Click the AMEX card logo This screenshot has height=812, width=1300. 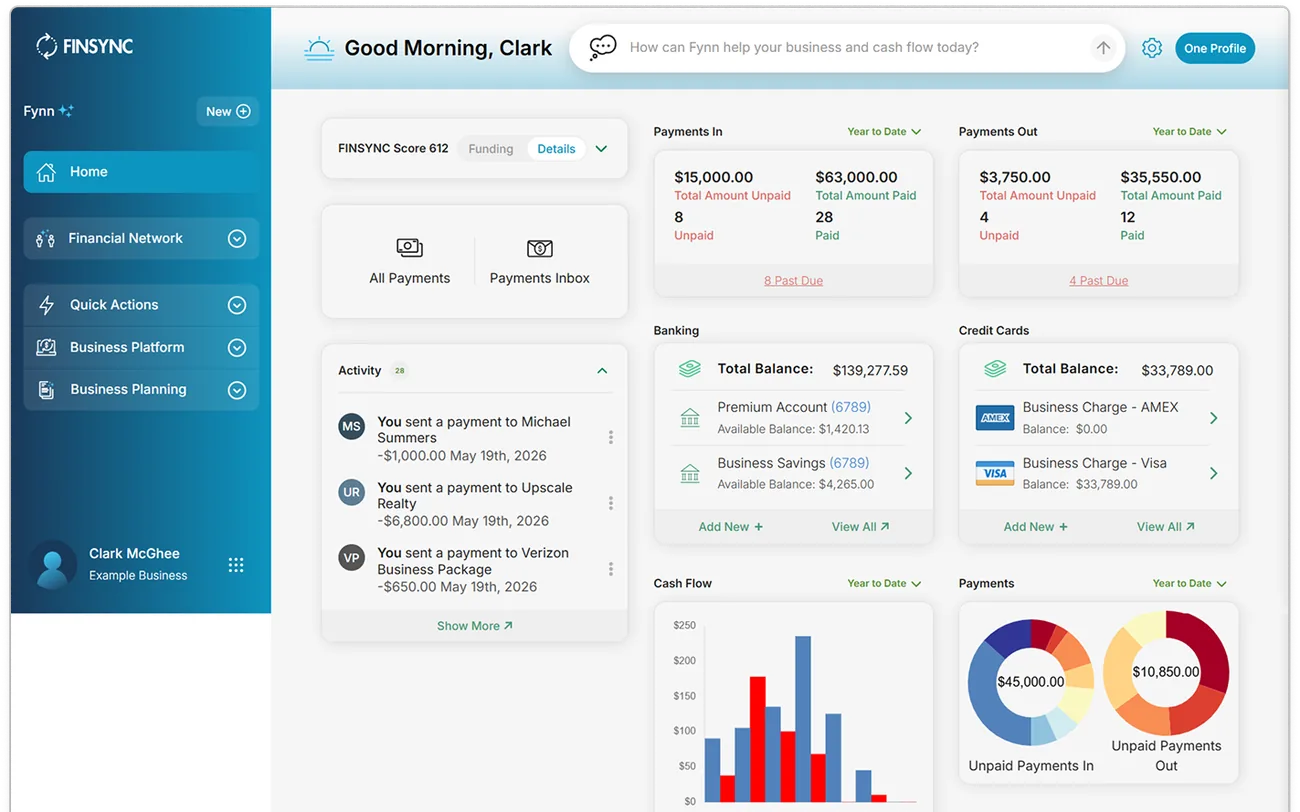[x=995, y=418]
